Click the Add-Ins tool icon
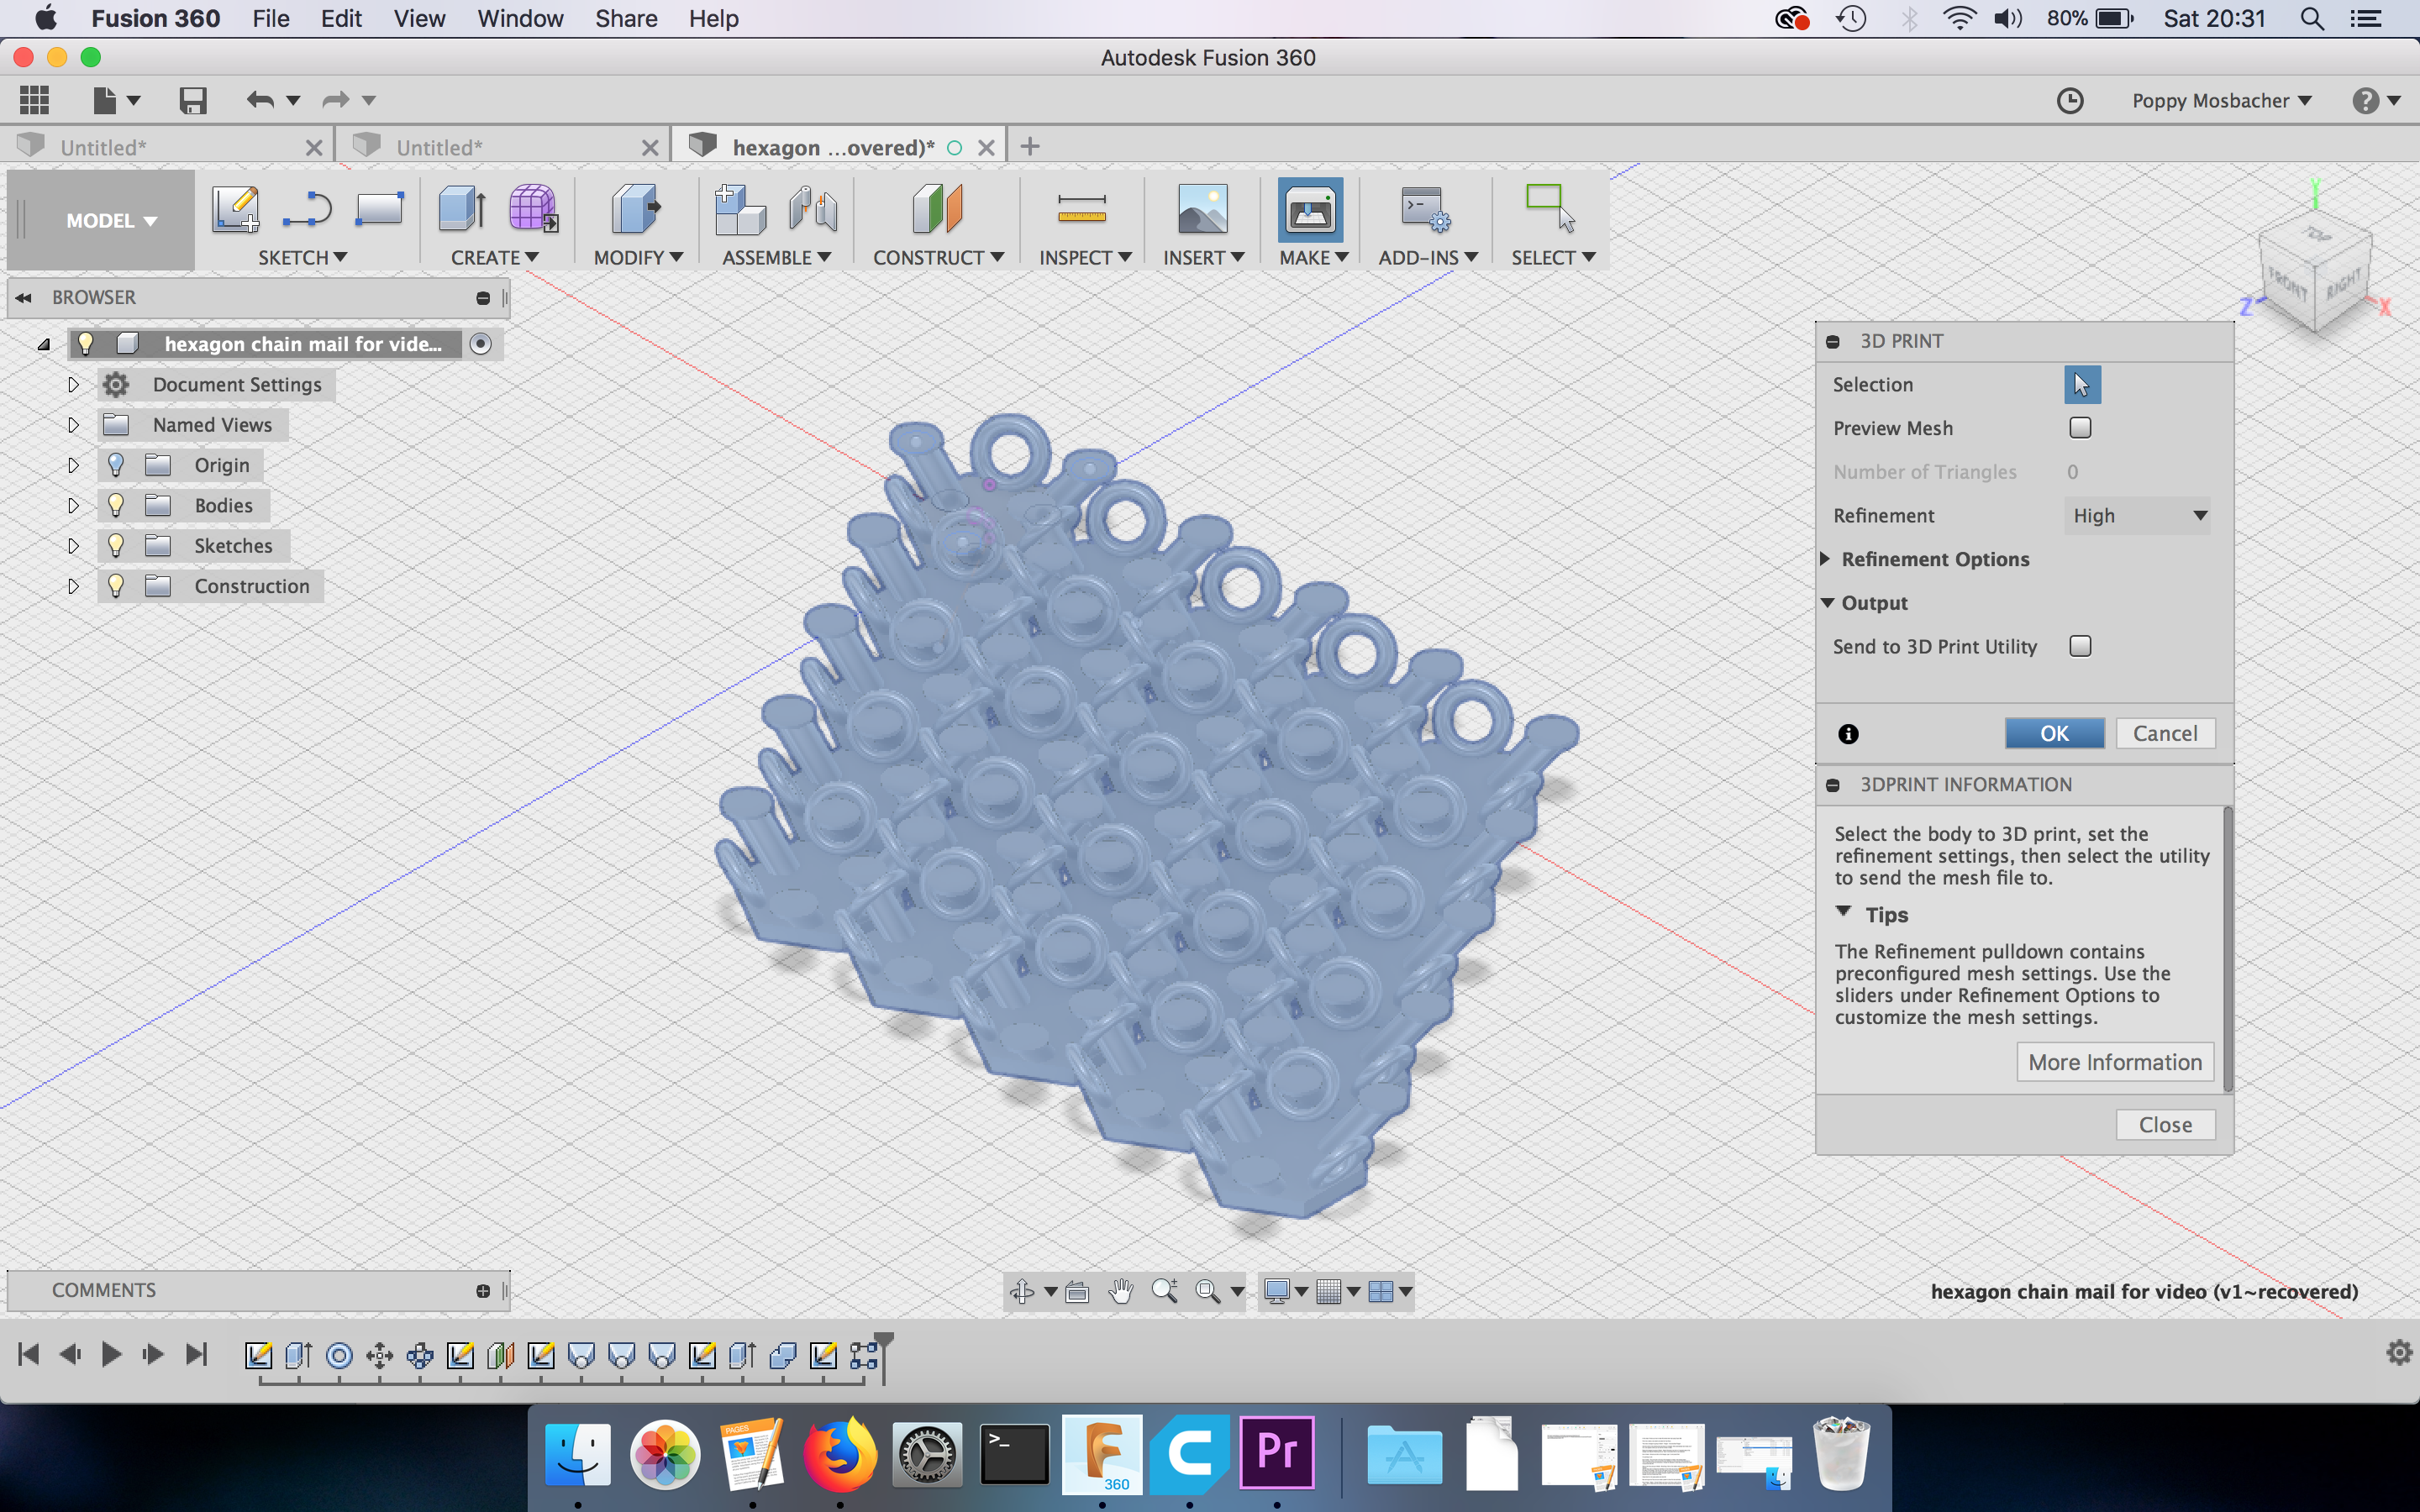 (x=1423, y=209)
